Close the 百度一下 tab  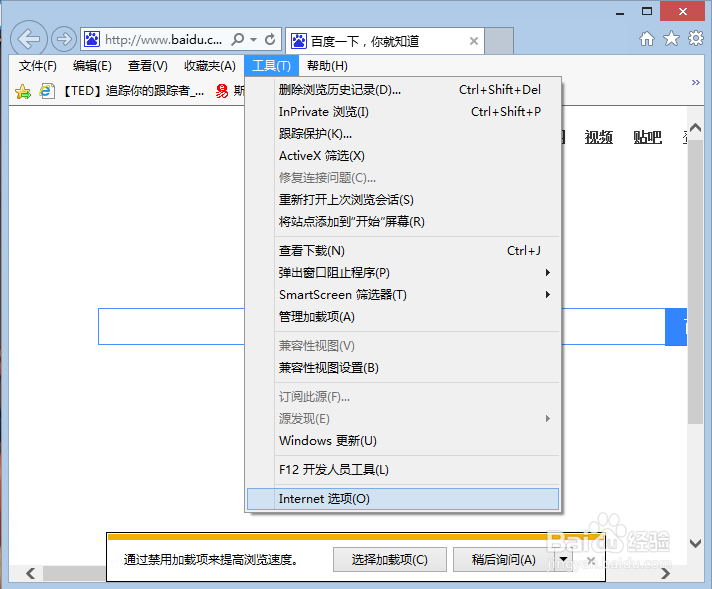[474, 41]
